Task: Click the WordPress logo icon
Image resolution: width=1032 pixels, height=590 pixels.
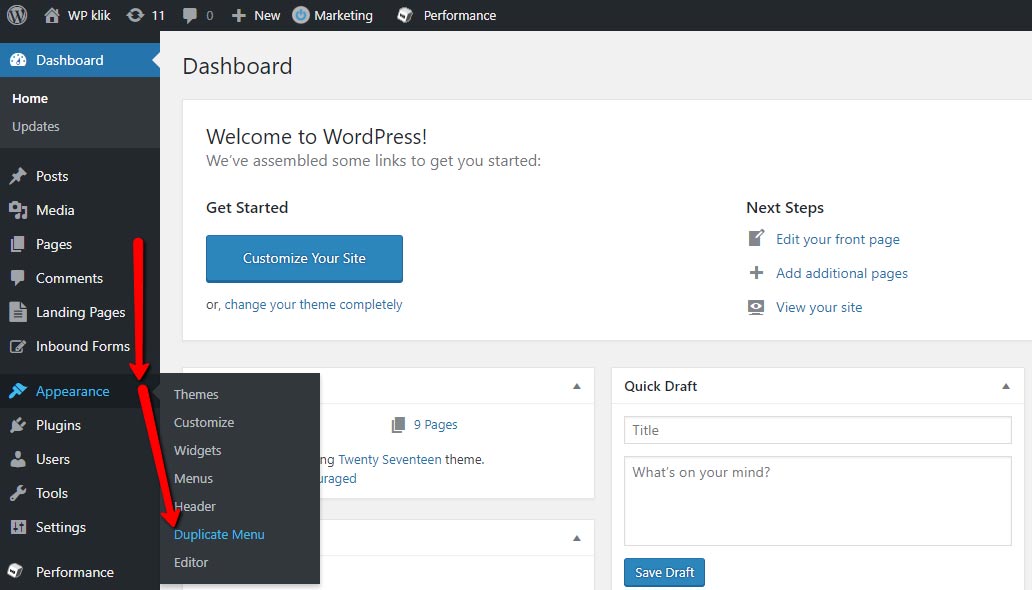Action: pos(17,15)
